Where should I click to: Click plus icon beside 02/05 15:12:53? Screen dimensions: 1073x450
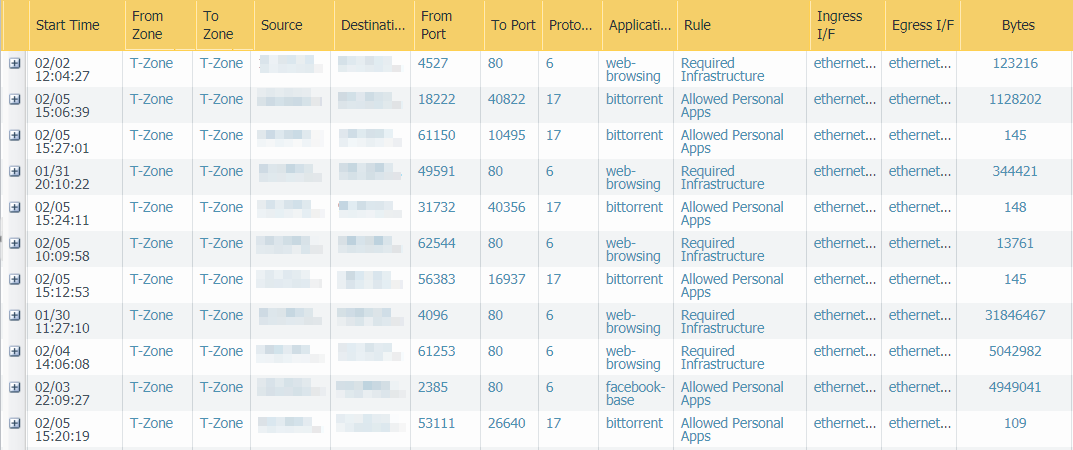pyautogui.click(x=15, y=279)
